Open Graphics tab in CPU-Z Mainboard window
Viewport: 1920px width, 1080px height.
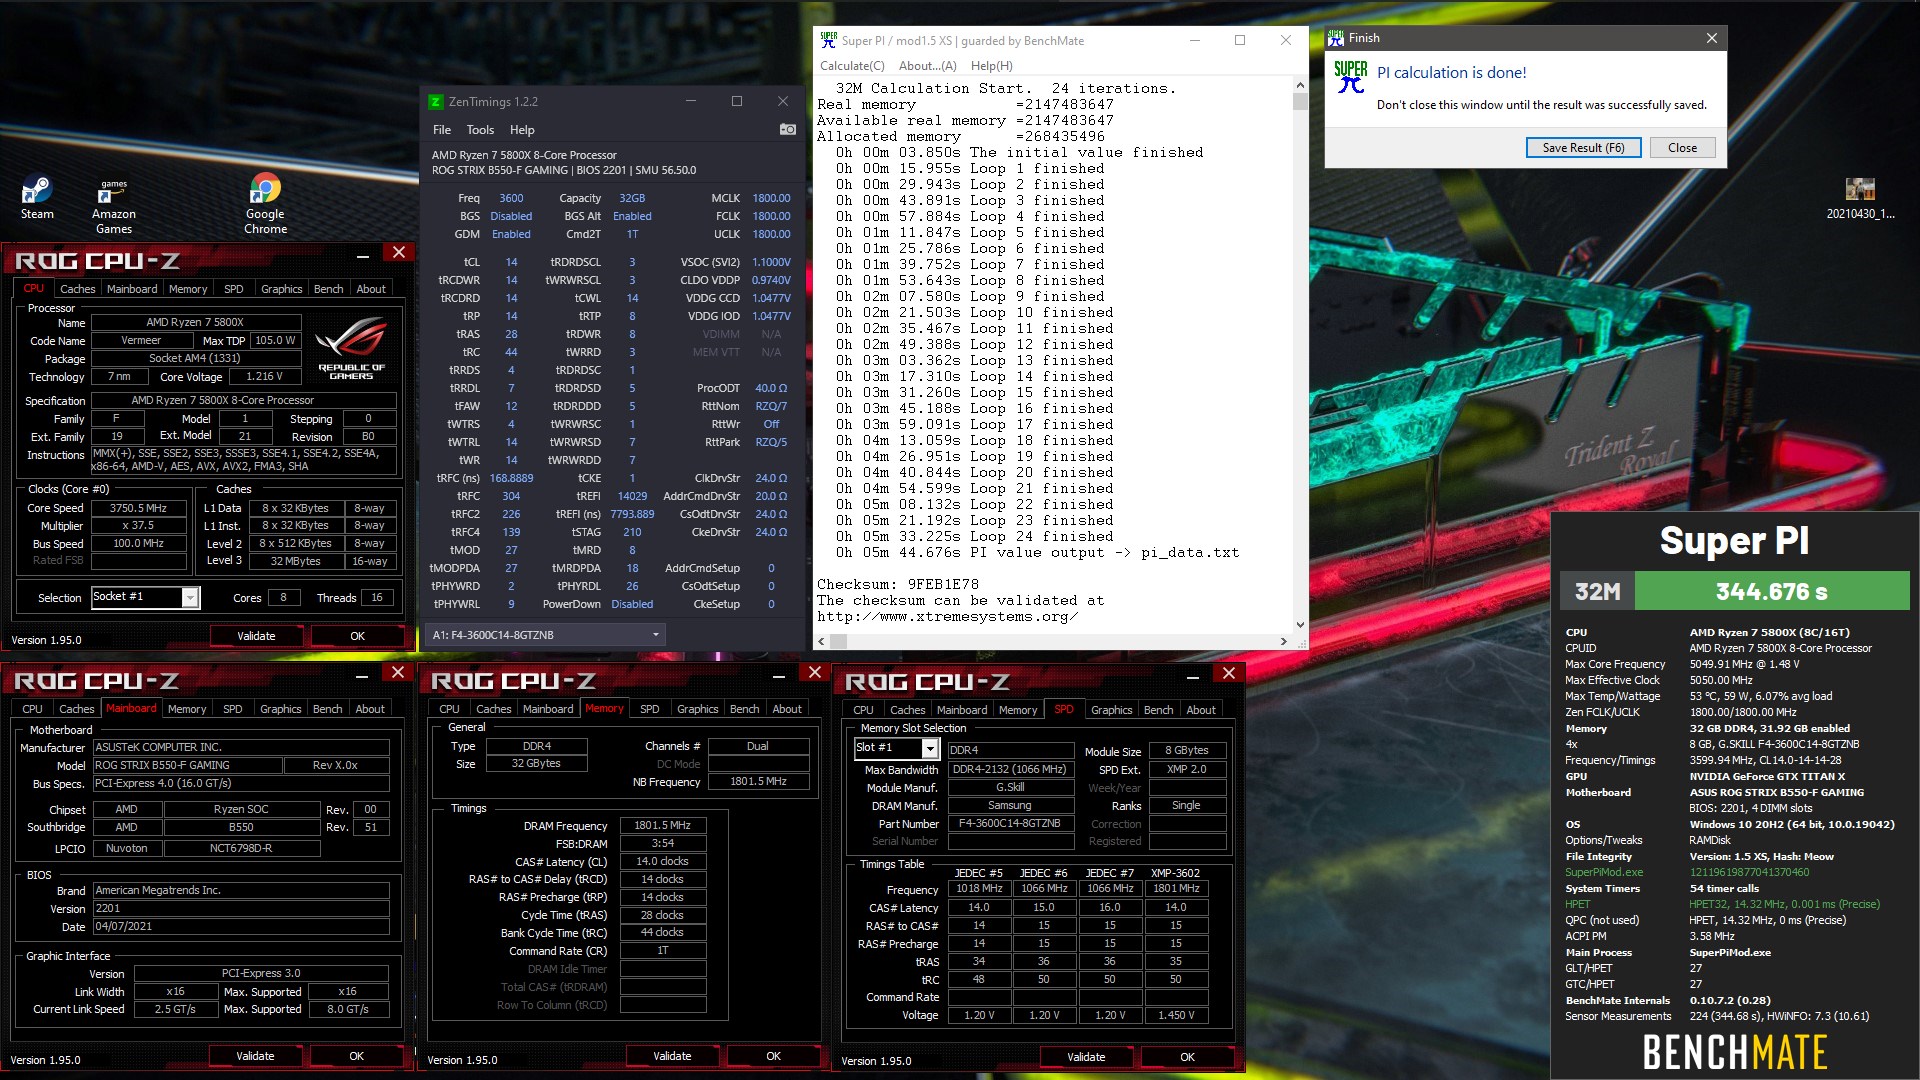[280, 709]
